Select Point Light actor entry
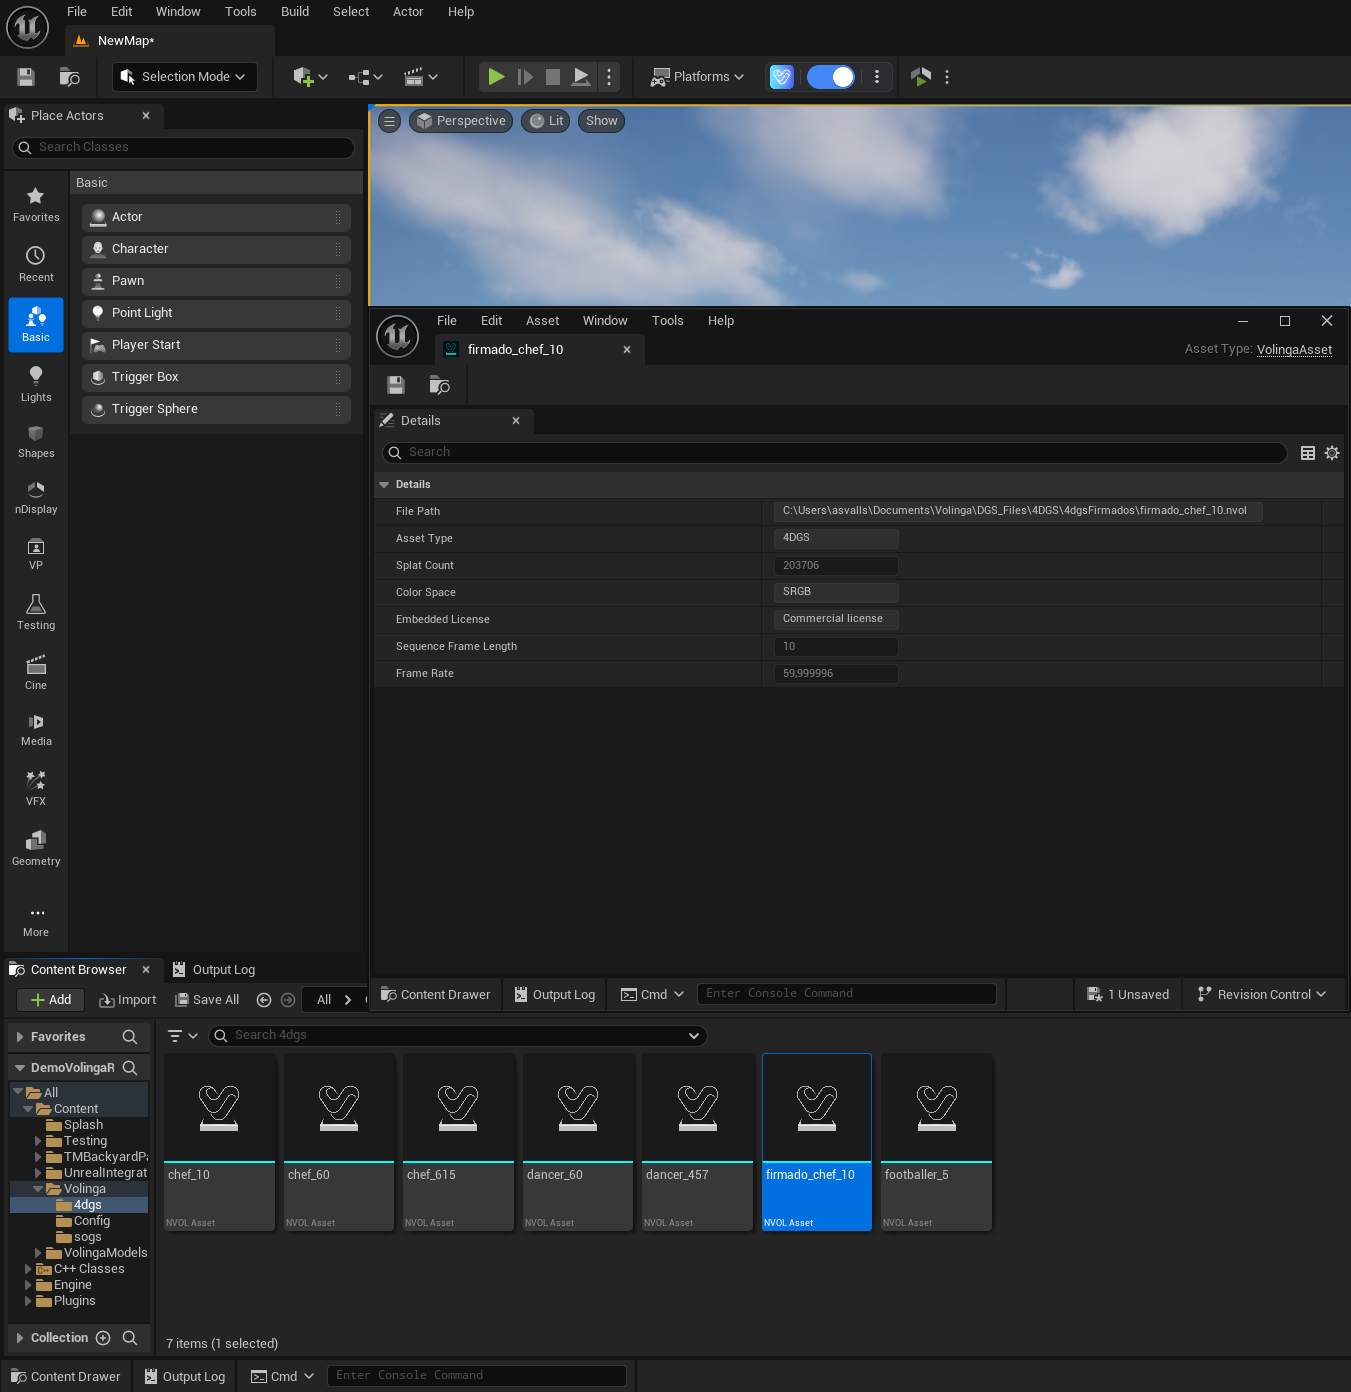The height and width of the screenshot is (1392, 1351). 216,313
